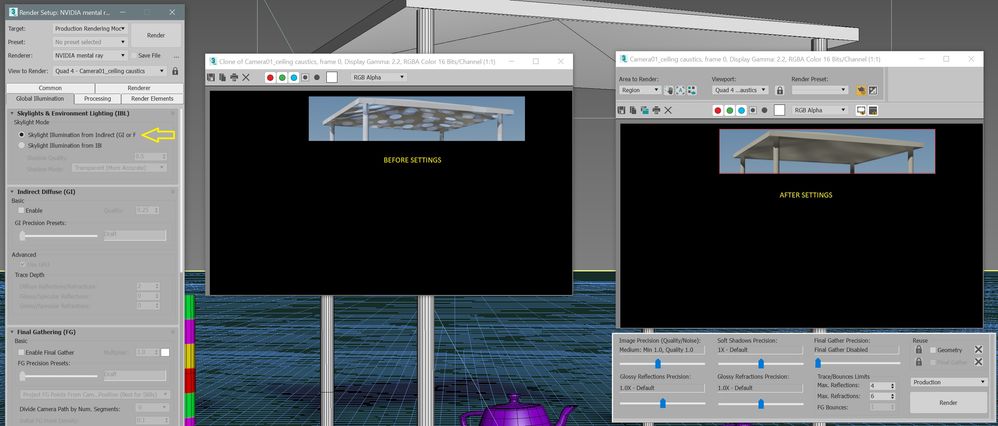Click large Render button in bottom panel
Viewport: 998px width, 426px height.
(948, 402)
